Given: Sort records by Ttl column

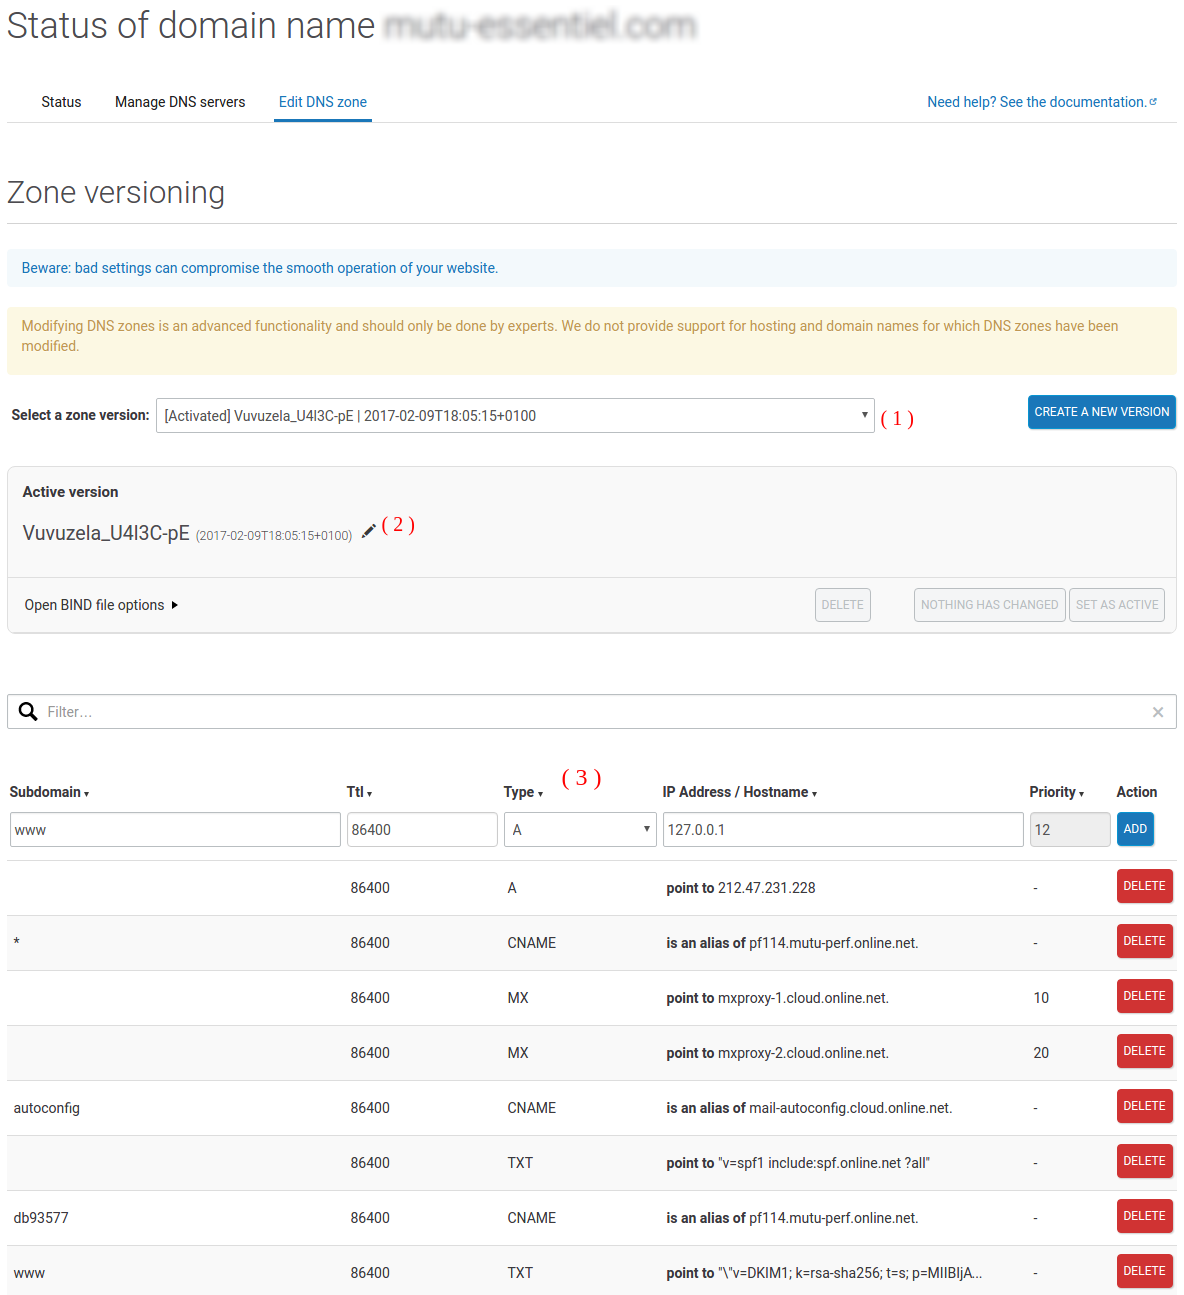Looking at the screenshot, I should tap(359, 792).
